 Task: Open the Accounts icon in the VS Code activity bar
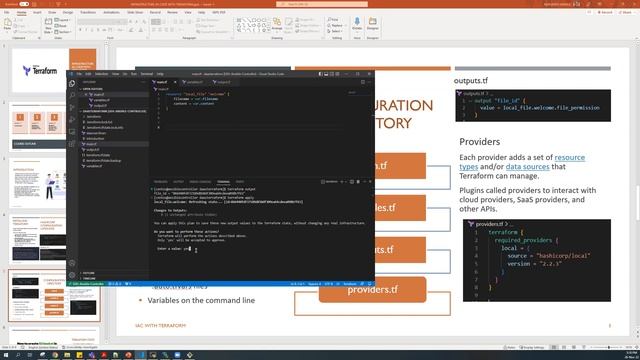tap(72, 263)
